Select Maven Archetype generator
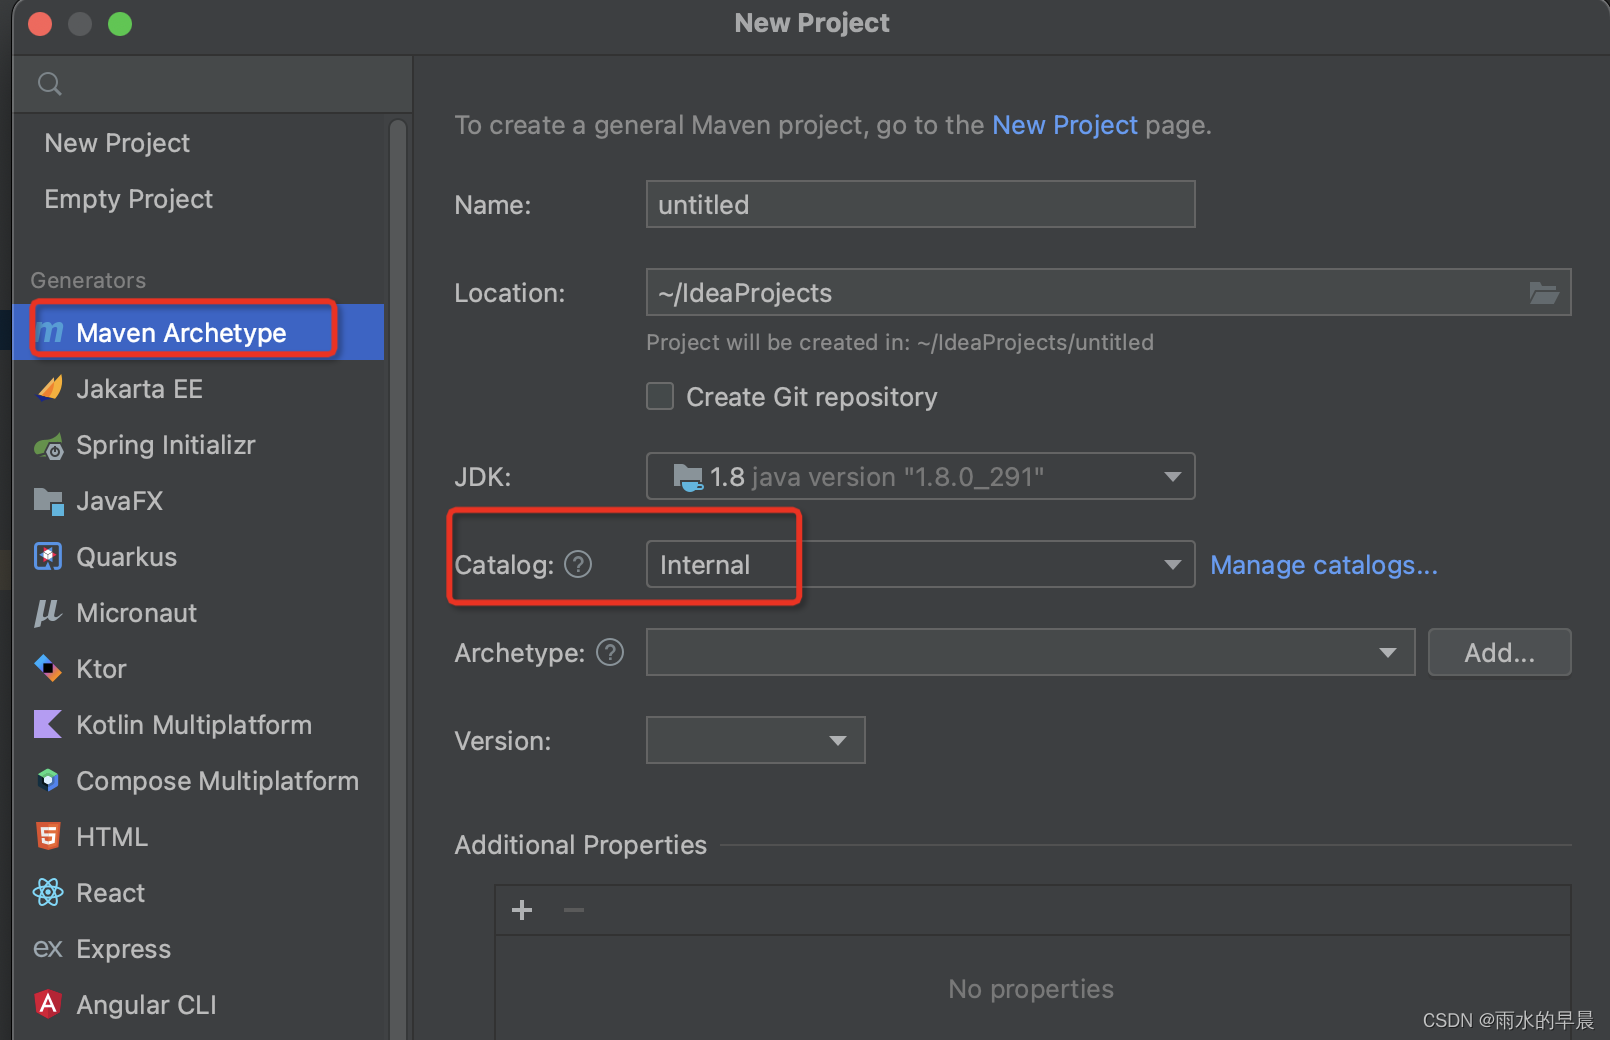This screenshot has height=1040, width=1610. click(200, 332)
